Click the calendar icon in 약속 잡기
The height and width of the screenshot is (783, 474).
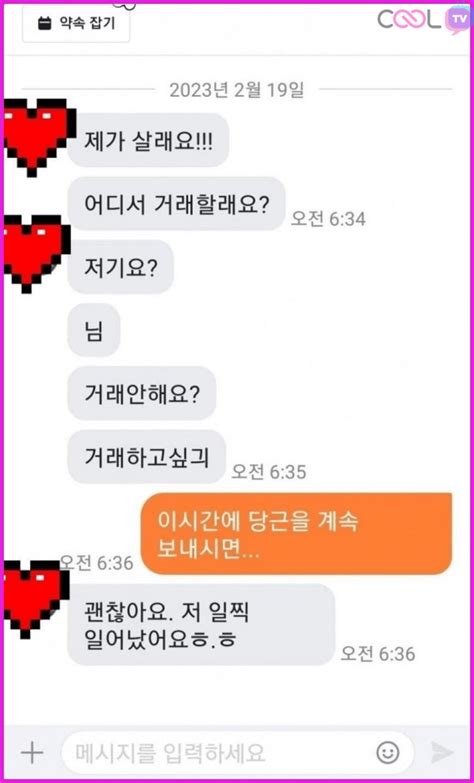coord(45,23)
